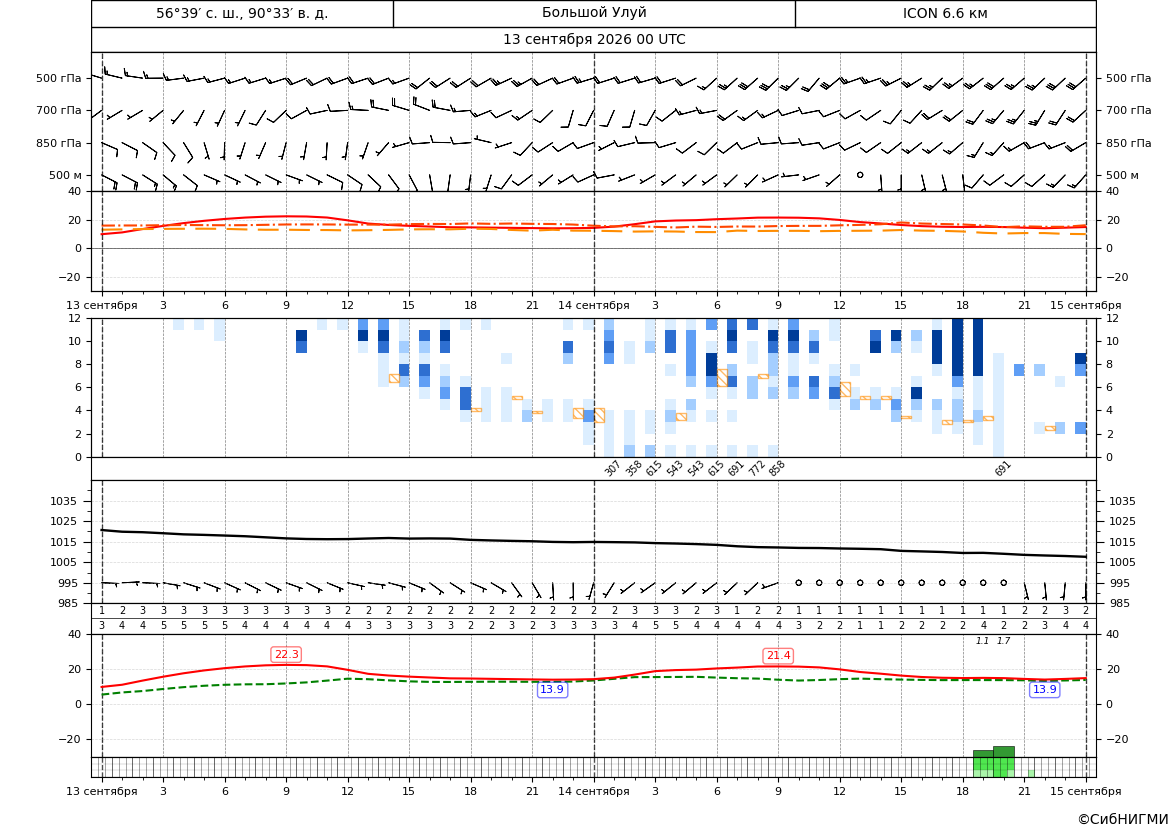Click the 22.3 maximum temperature label
This screenshot has height=827, width=1169.
(x=286, y=654)
